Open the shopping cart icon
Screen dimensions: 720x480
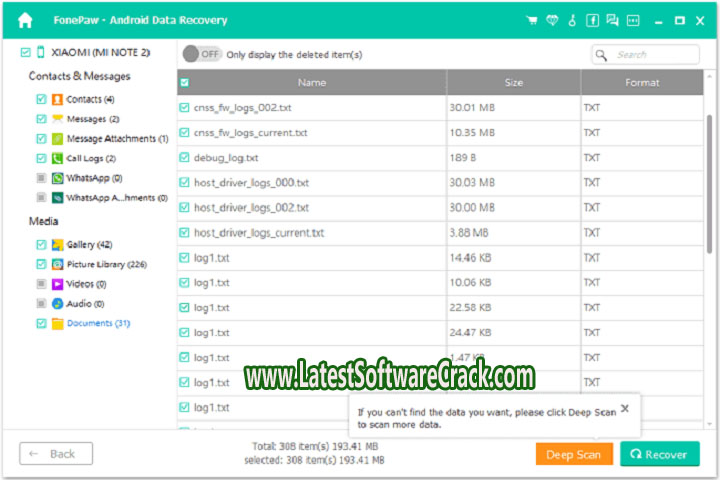click(x=532, y=20)
